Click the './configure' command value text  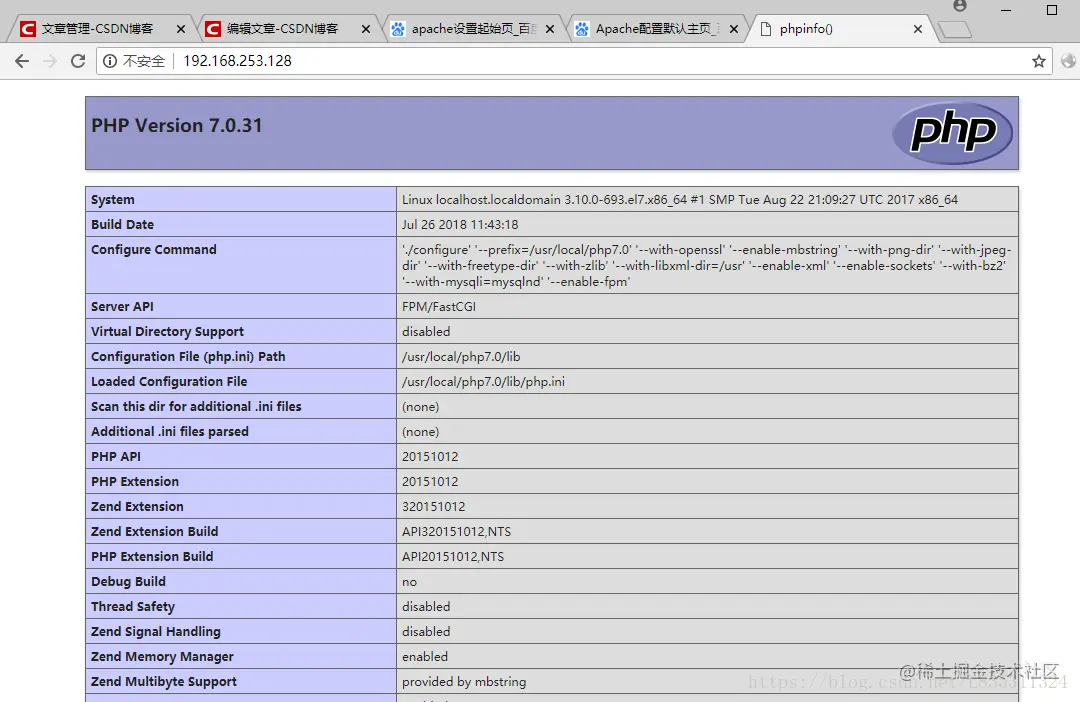(707, 265)
